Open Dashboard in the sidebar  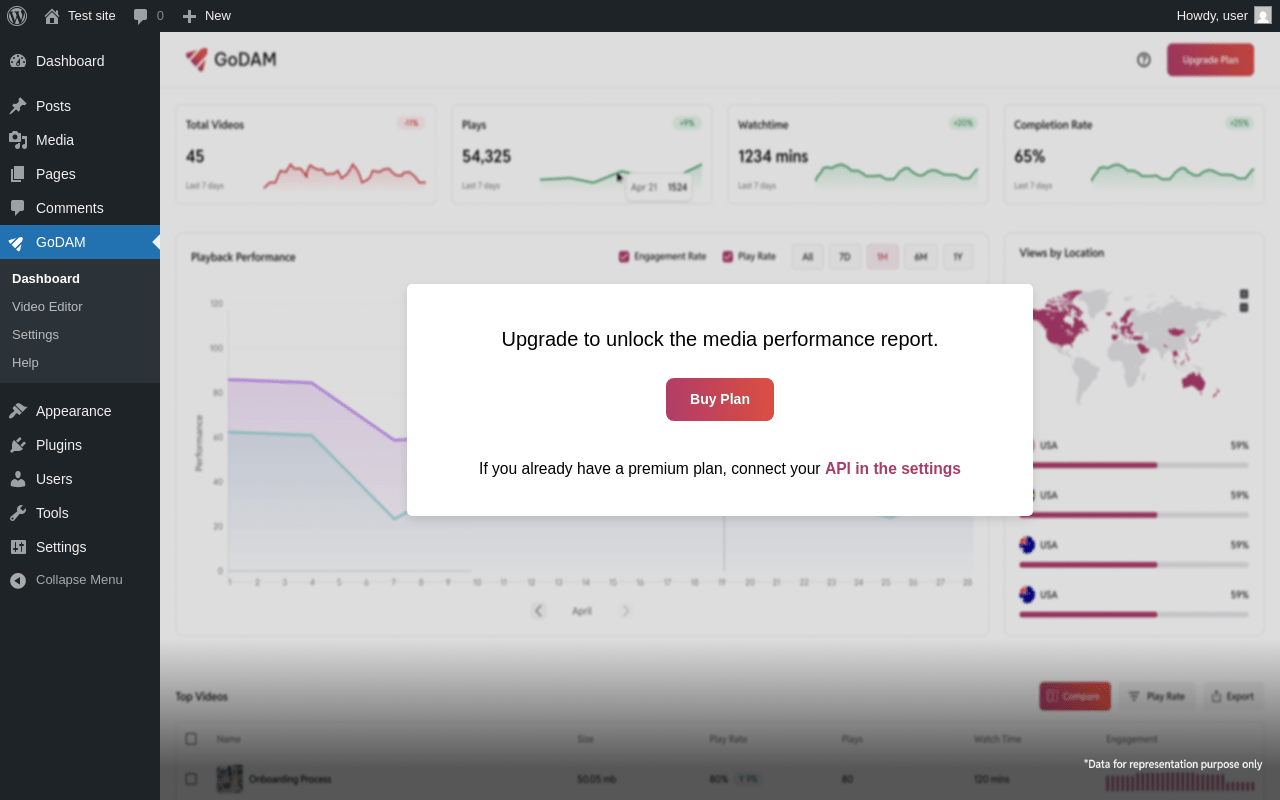(x=80, y=61)
